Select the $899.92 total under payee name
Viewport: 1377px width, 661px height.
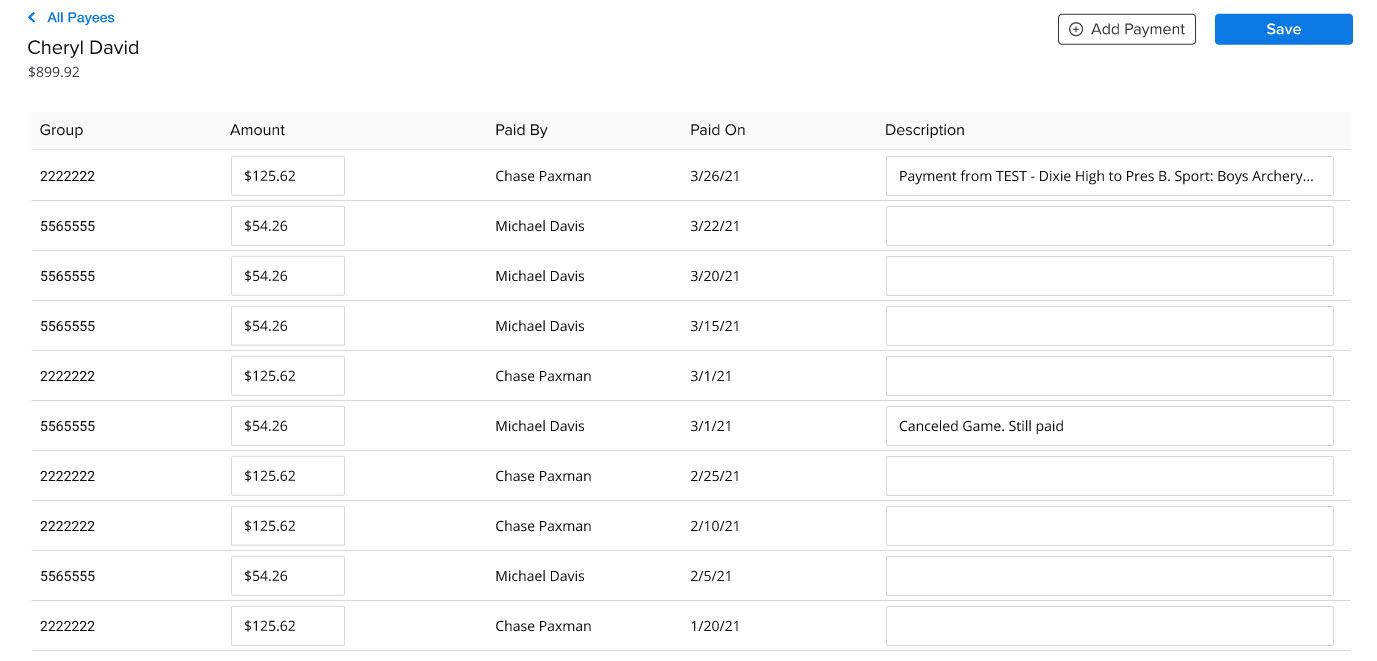tap(54, 73)
